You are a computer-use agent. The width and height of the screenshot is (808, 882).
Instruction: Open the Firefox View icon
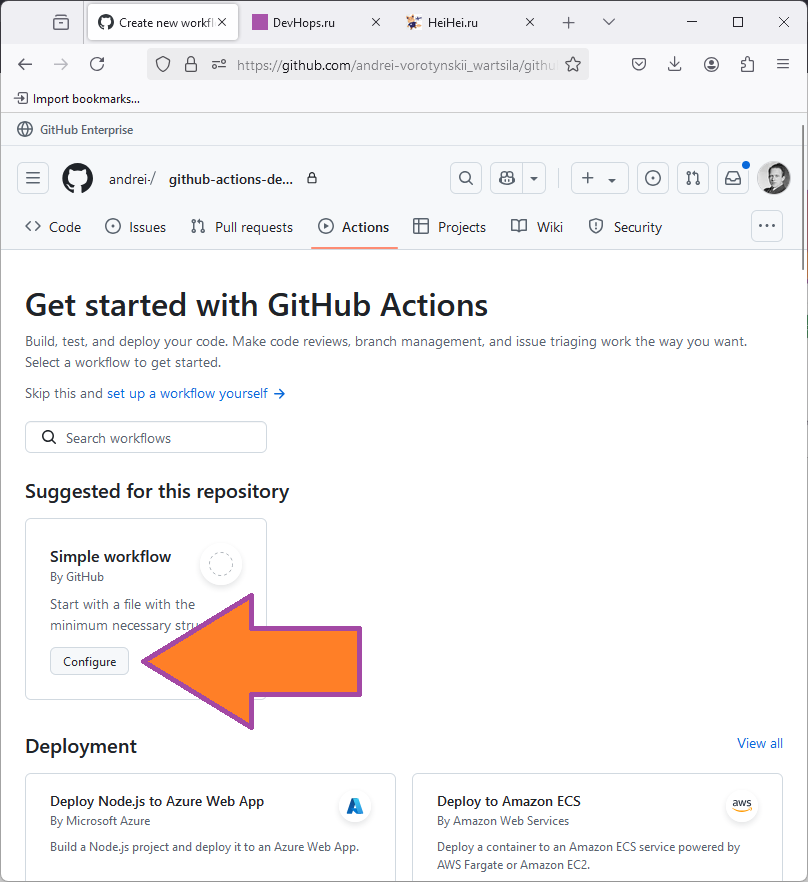coord(61,22)
